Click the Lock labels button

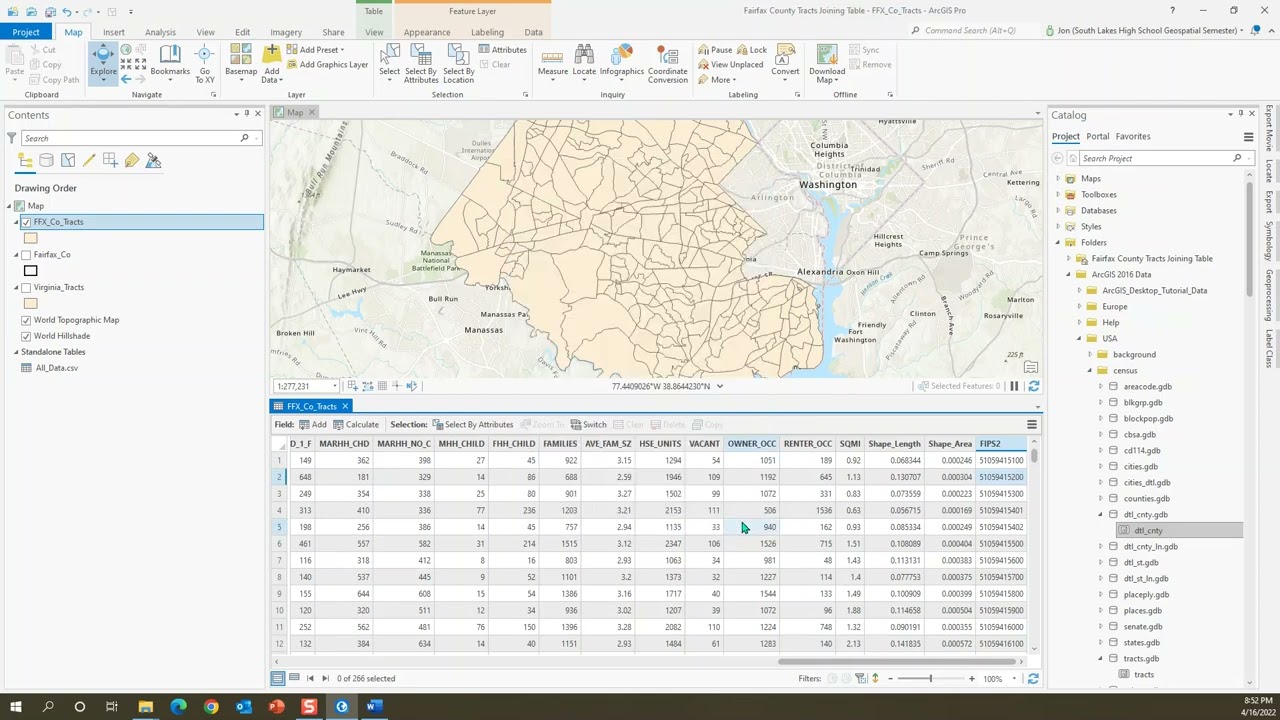[752, 49]
